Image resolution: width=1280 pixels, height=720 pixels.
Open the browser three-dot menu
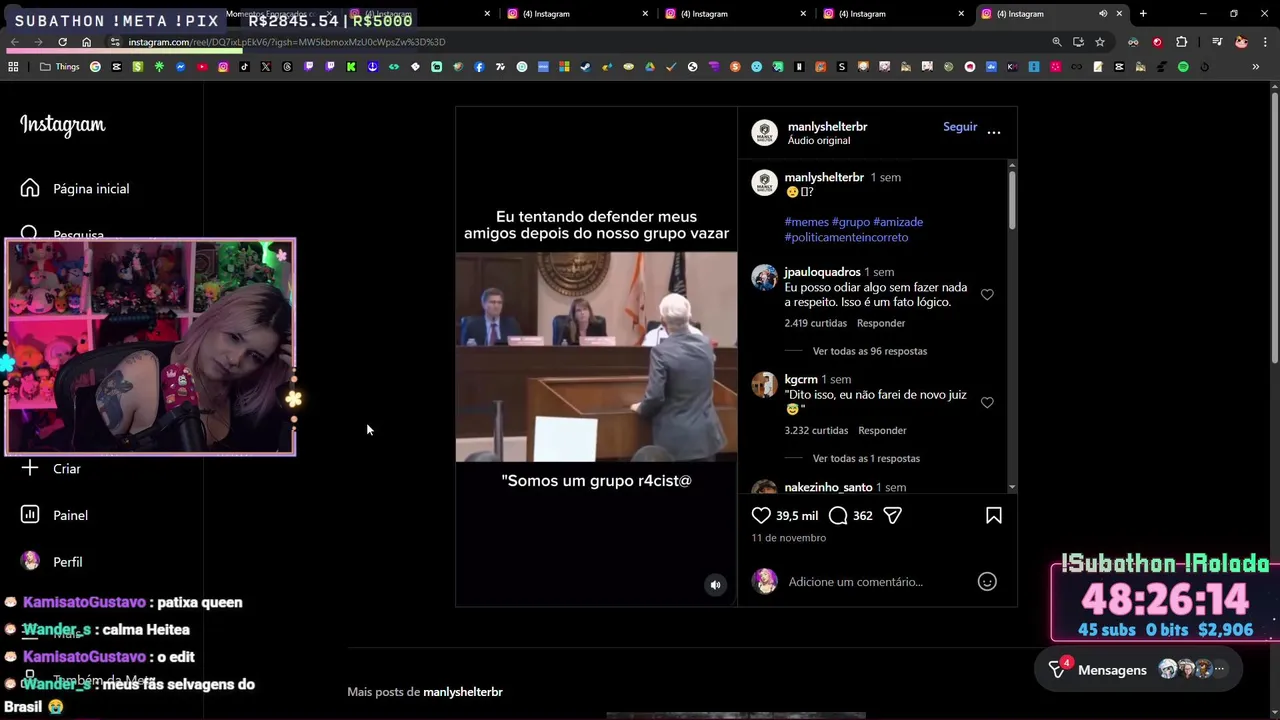pos(1265,42)
